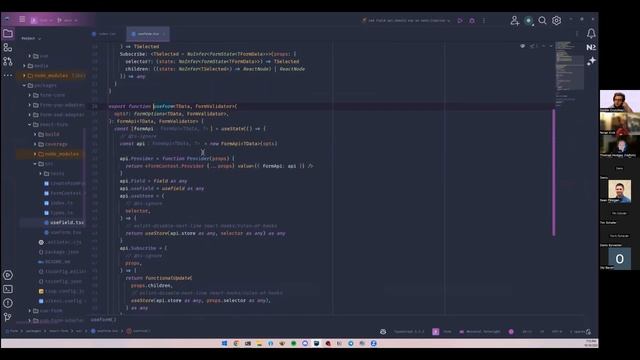This screenshot has width=640, height=360.
Task: Open the Notifications bell panel
Action: pos(591,33)
